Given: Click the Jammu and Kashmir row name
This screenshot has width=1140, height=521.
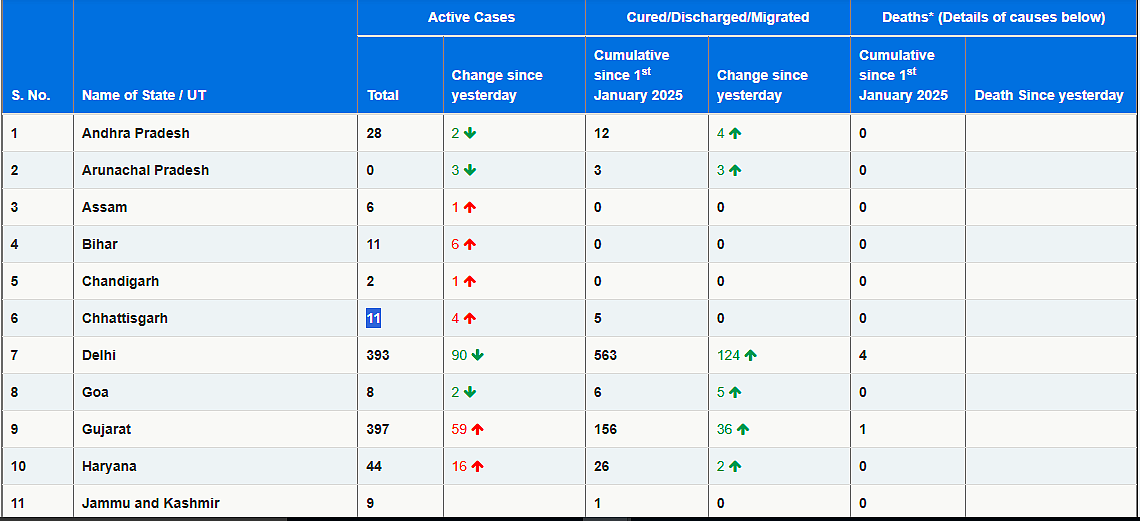Looking at the screenshot, I should [150, 503].
